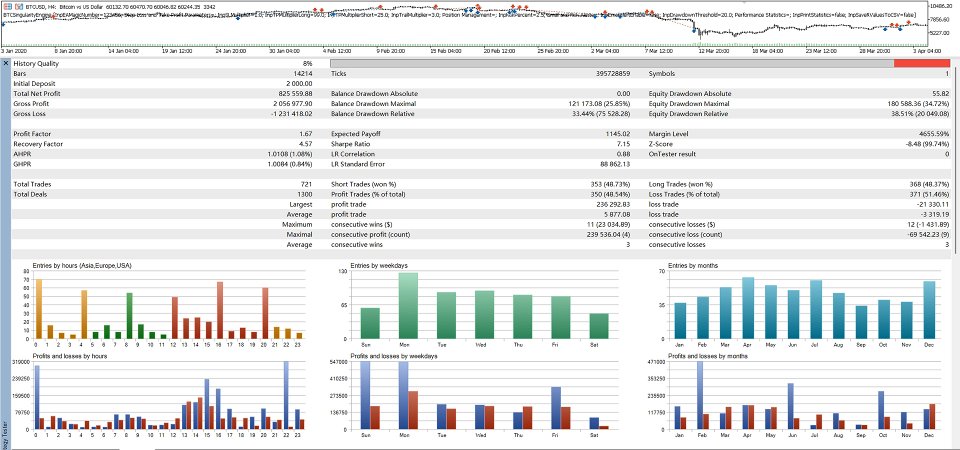Click the gray part of History Quality bar
Image resolution: width=960 pixels, height=450 pixels.
pos(612,63)
